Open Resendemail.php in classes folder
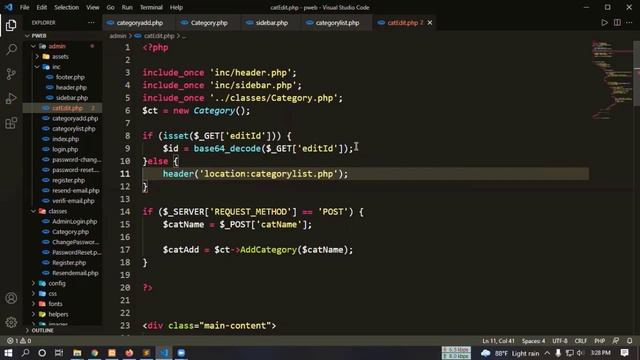This screenshot has width=640, height=360. 75,273
